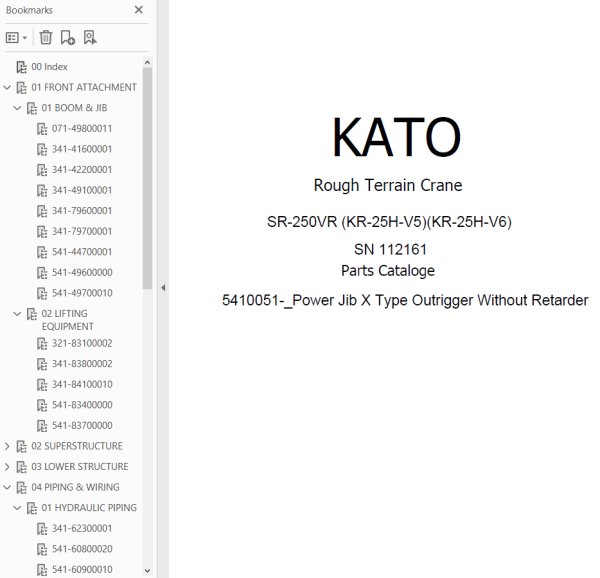Go to bookmark 541-49600000
Screen dimensions: 600x578
point(82,273)
